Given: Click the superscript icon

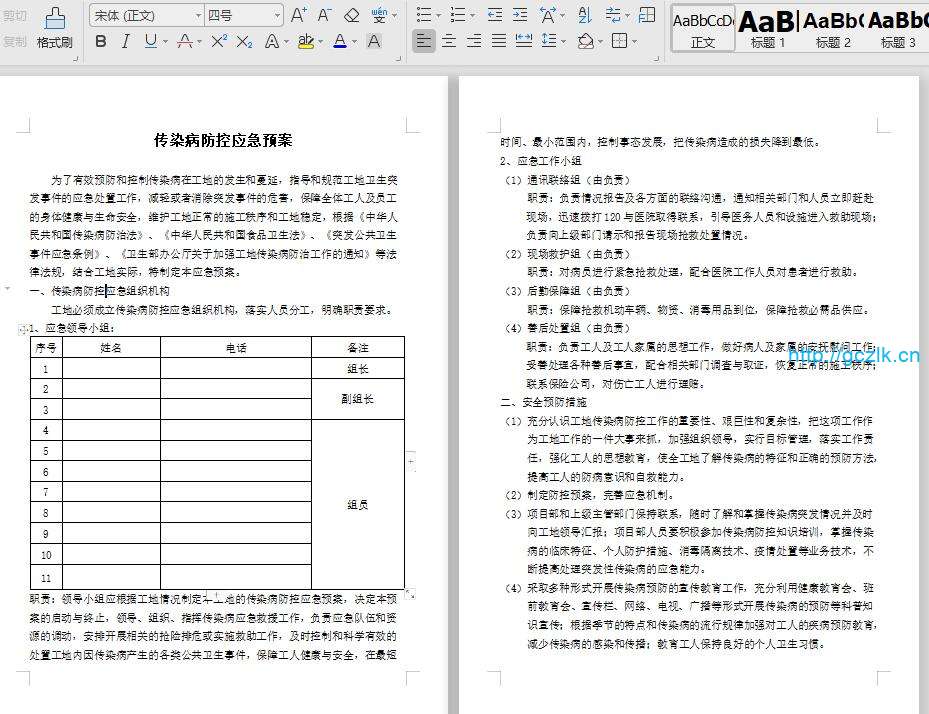Looking at the screenshot, I should [x=219, y=41].
